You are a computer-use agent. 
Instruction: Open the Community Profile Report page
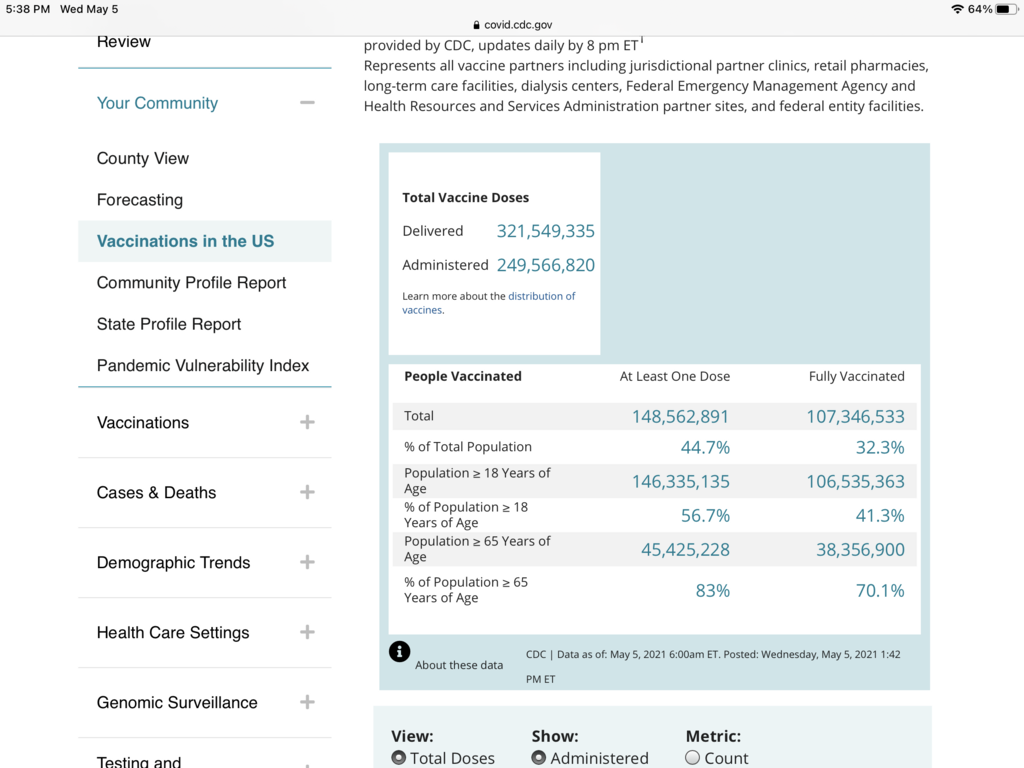coord(192,283)
